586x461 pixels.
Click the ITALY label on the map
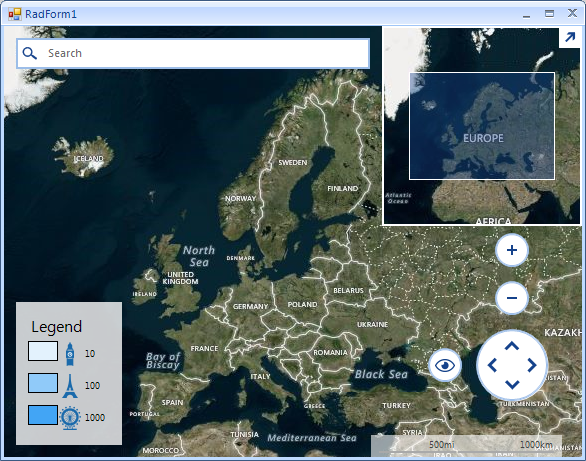[x=260, y=377]
